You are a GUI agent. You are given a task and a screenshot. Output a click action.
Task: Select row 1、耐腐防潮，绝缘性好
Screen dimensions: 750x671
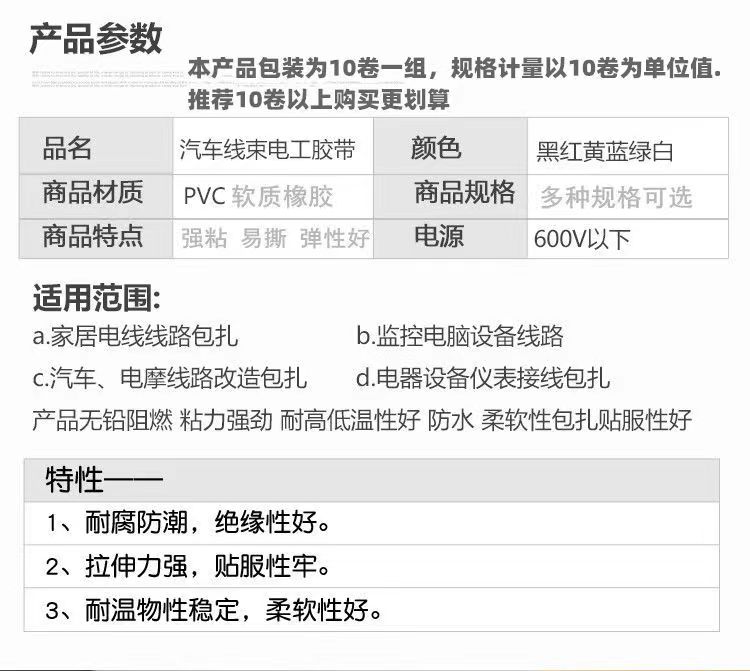[x=372, y=523]
